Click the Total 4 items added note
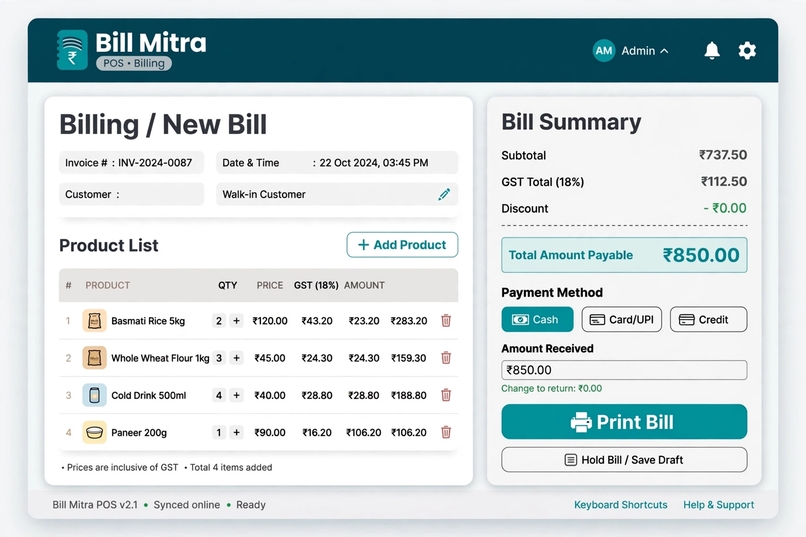 click(231, 467)
